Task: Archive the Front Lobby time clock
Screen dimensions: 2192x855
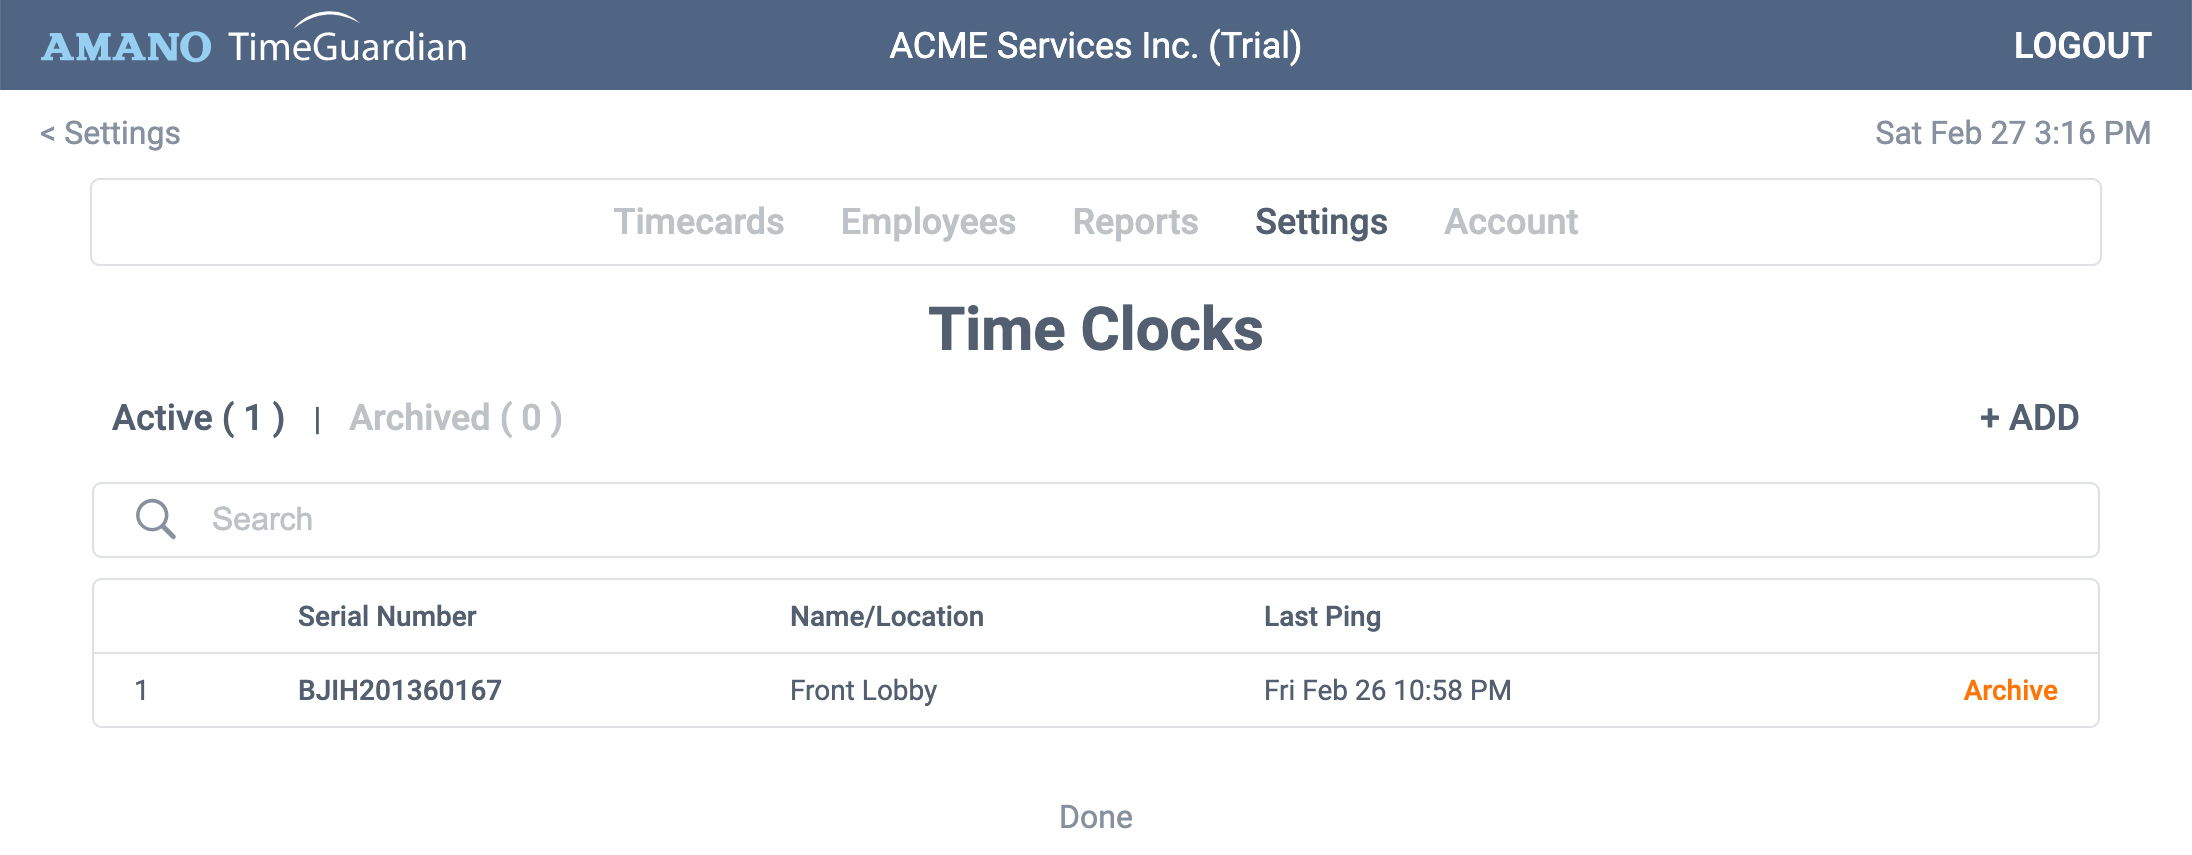Action: click(2010, 690)
